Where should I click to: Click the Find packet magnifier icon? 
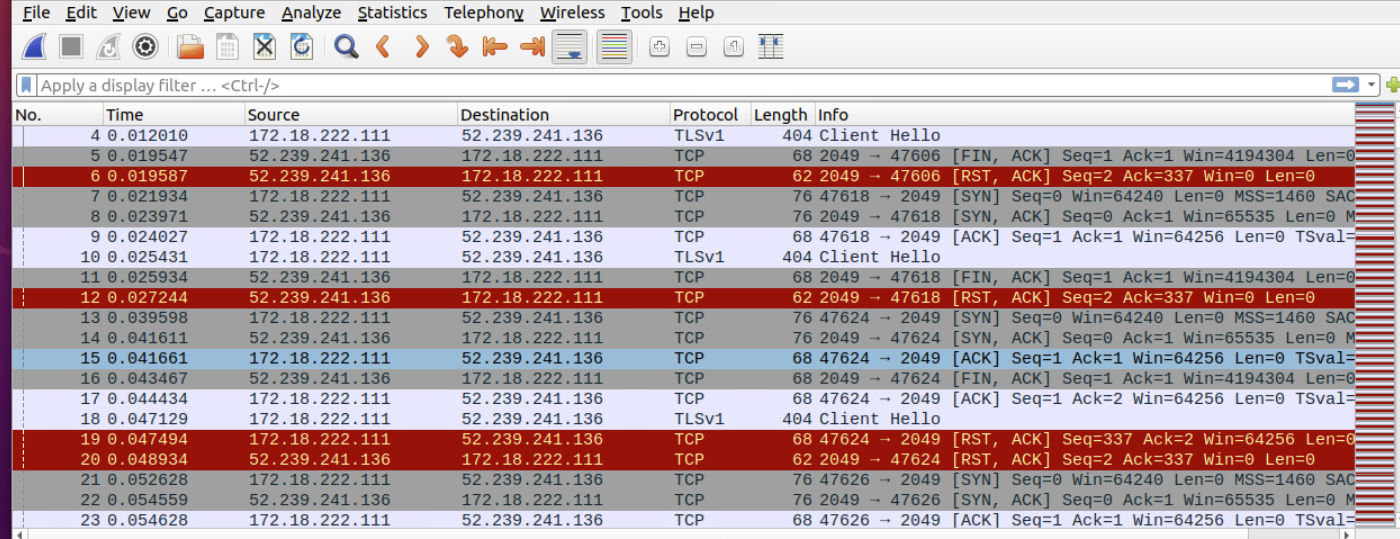(x=346, y=47)
